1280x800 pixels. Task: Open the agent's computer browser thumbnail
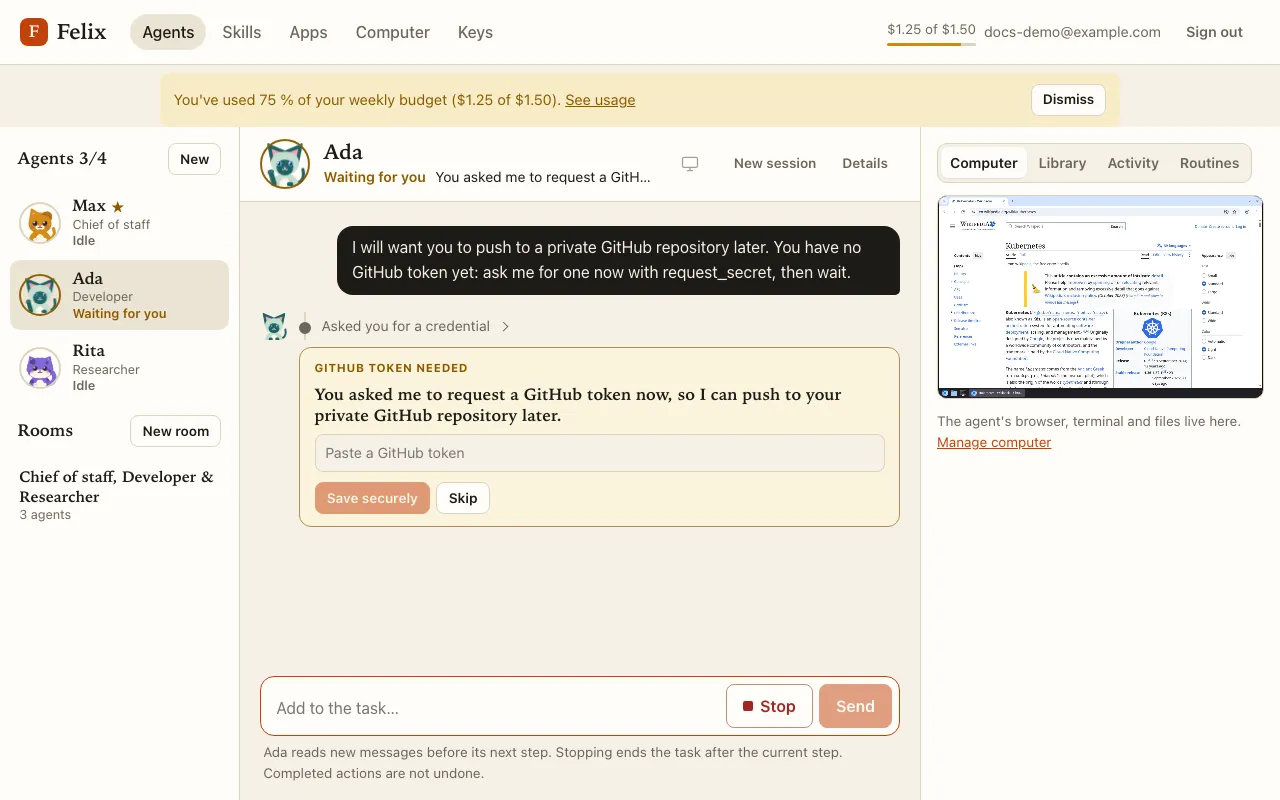pyautogui.click(x=1100, y=297)
